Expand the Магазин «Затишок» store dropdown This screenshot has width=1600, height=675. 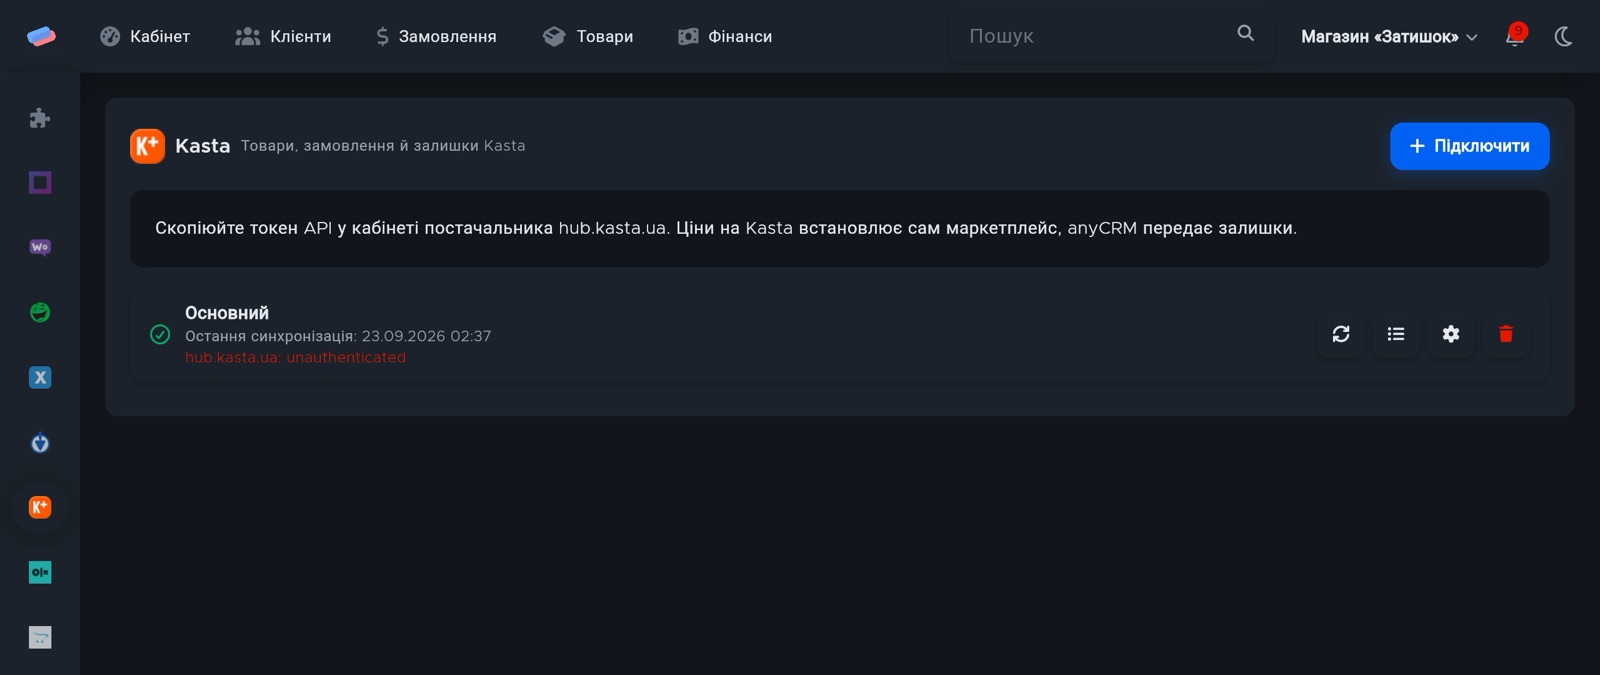click(1389, 37)
